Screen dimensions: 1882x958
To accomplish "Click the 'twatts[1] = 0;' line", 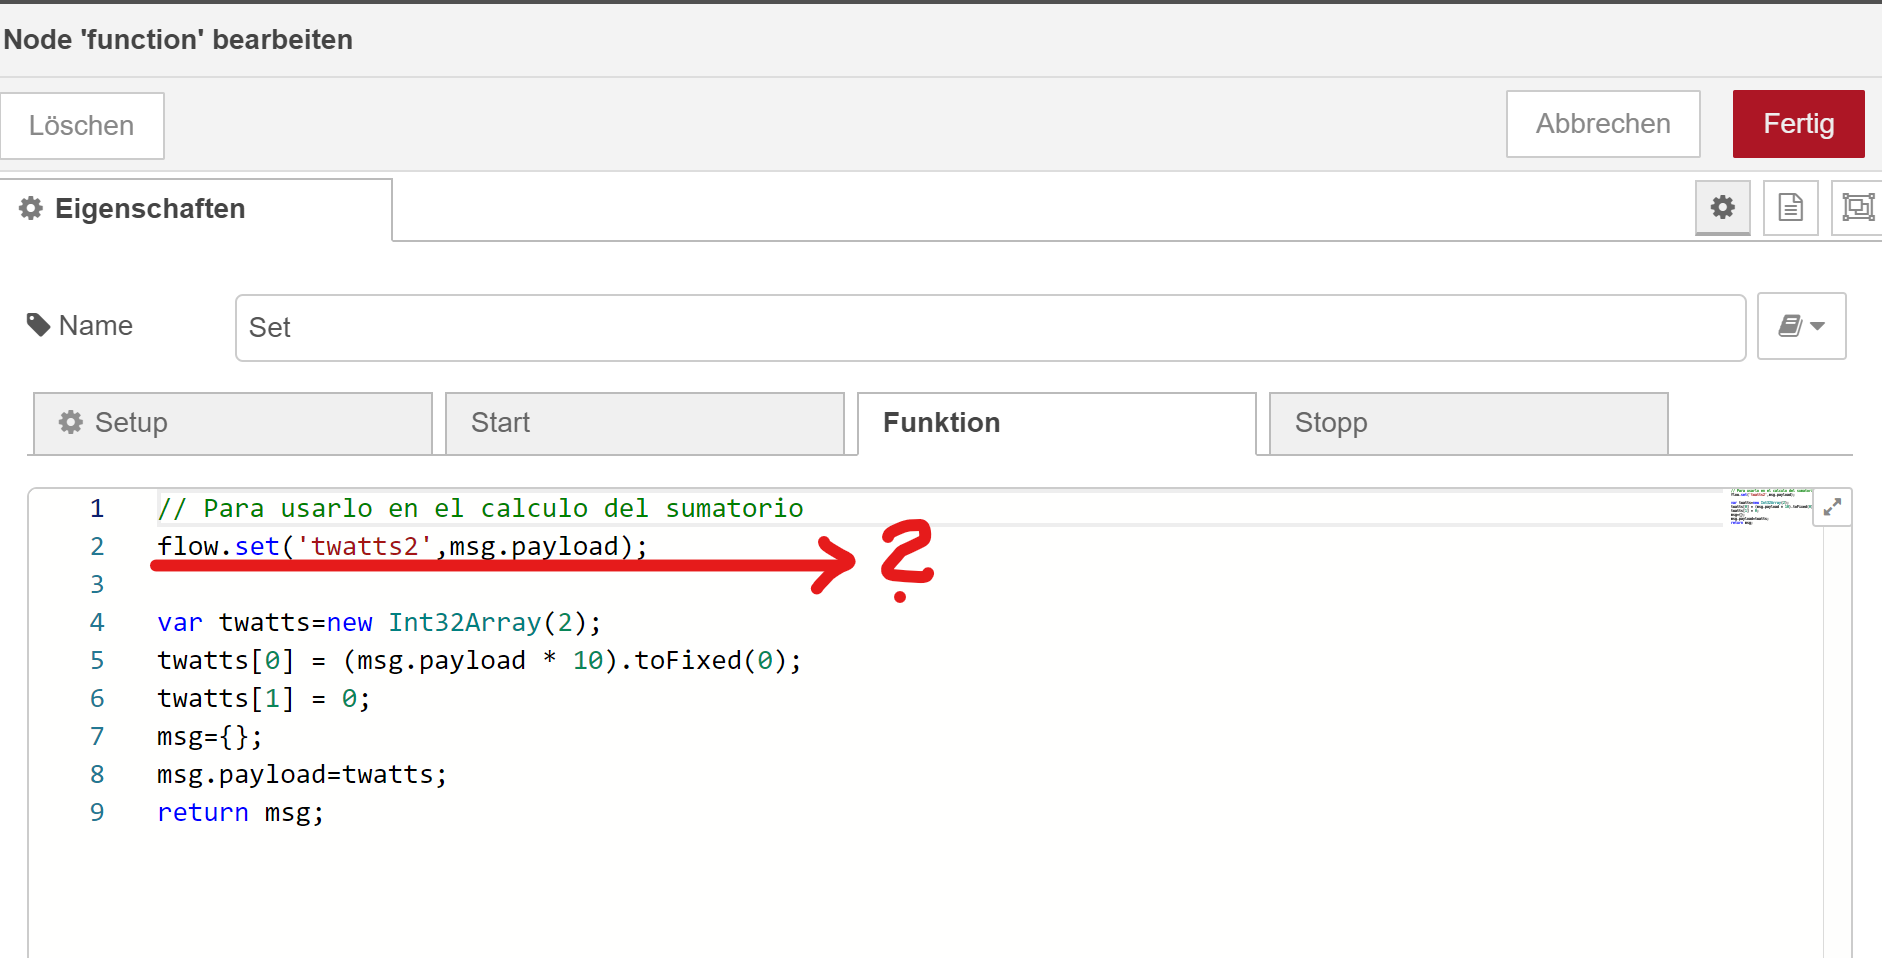I will 263,698.
